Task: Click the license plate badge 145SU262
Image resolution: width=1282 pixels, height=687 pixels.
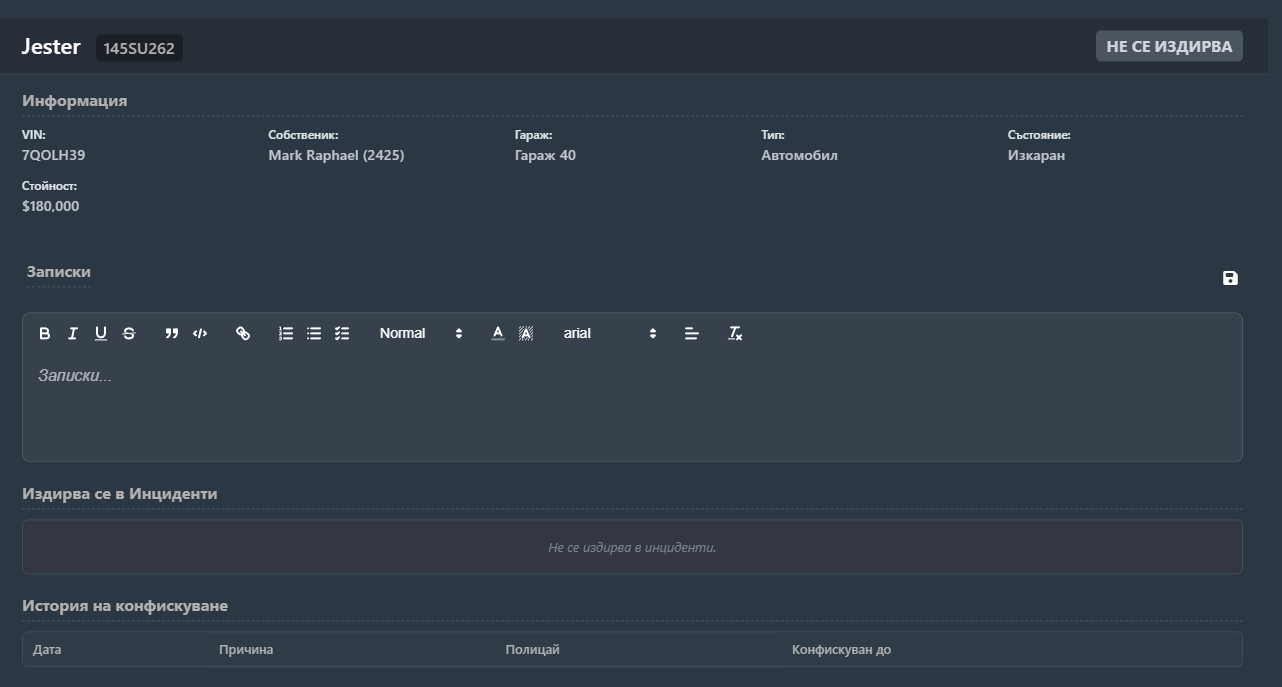Action: pyautogui.click(x=139, y=48)
